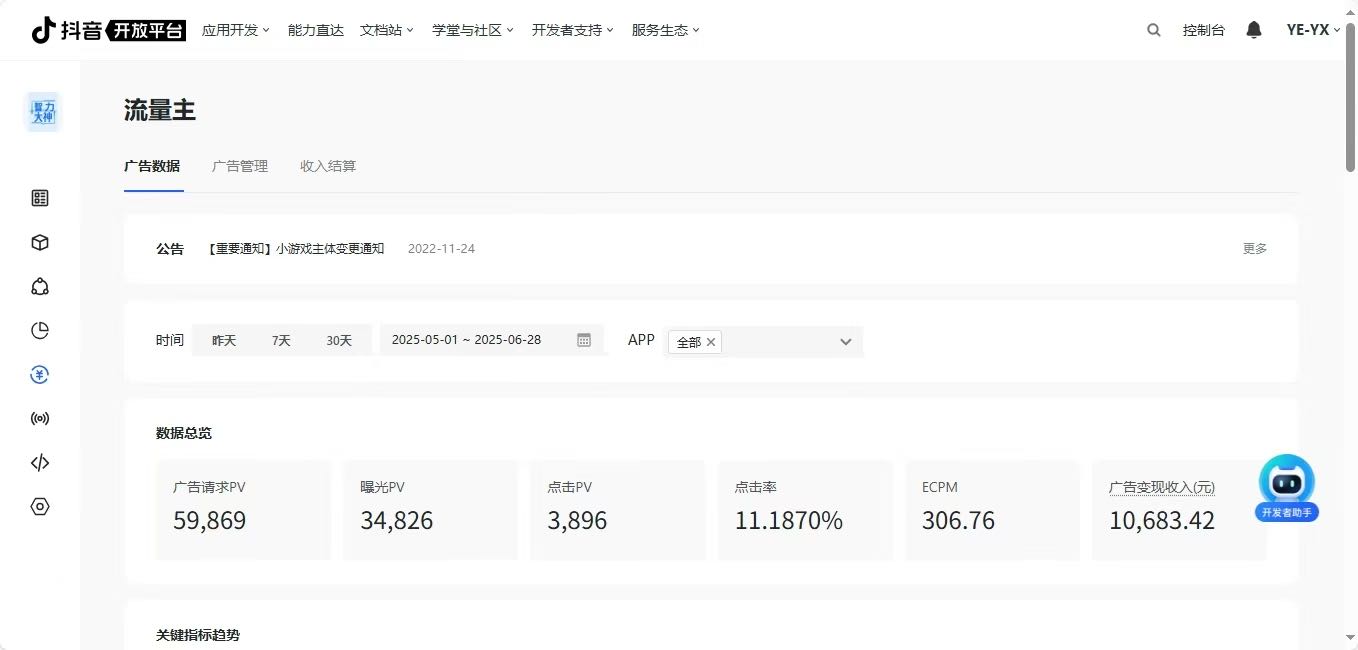
Task: Click the revenue value 10,683.42
Action: coord(1162,521)
